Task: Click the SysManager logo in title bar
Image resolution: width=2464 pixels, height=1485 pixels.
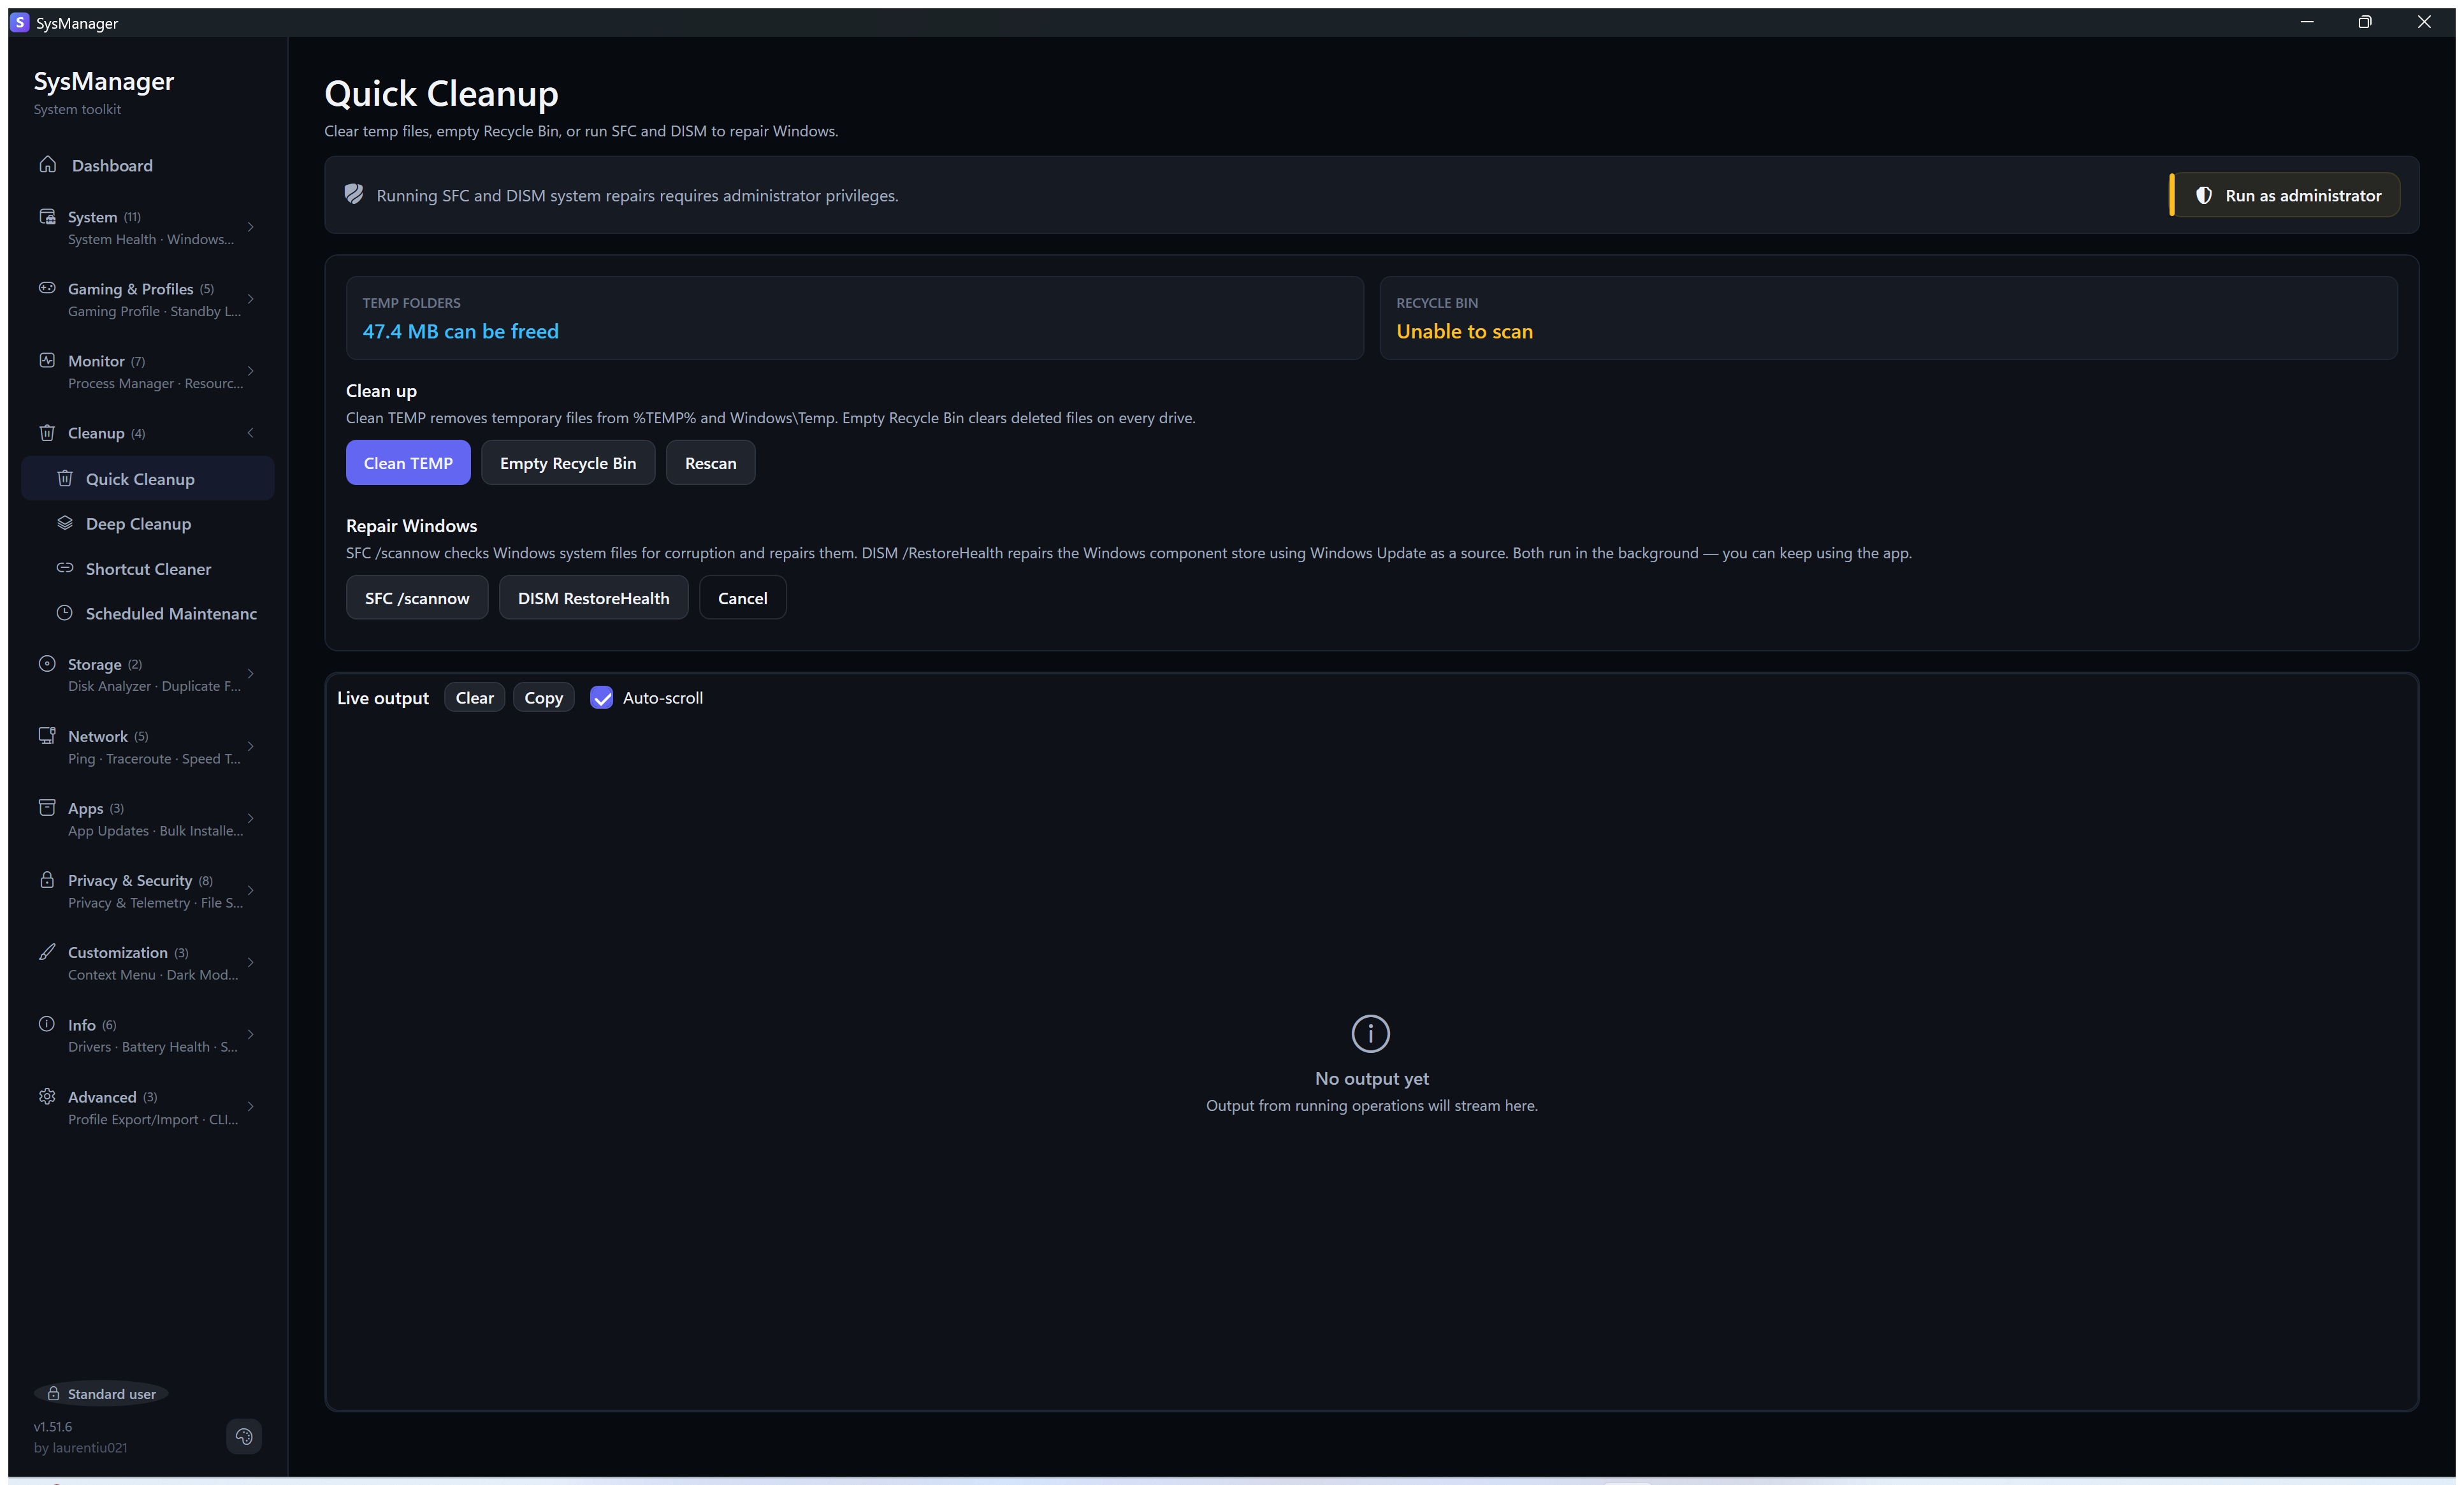Action: [x=20, y=22]
